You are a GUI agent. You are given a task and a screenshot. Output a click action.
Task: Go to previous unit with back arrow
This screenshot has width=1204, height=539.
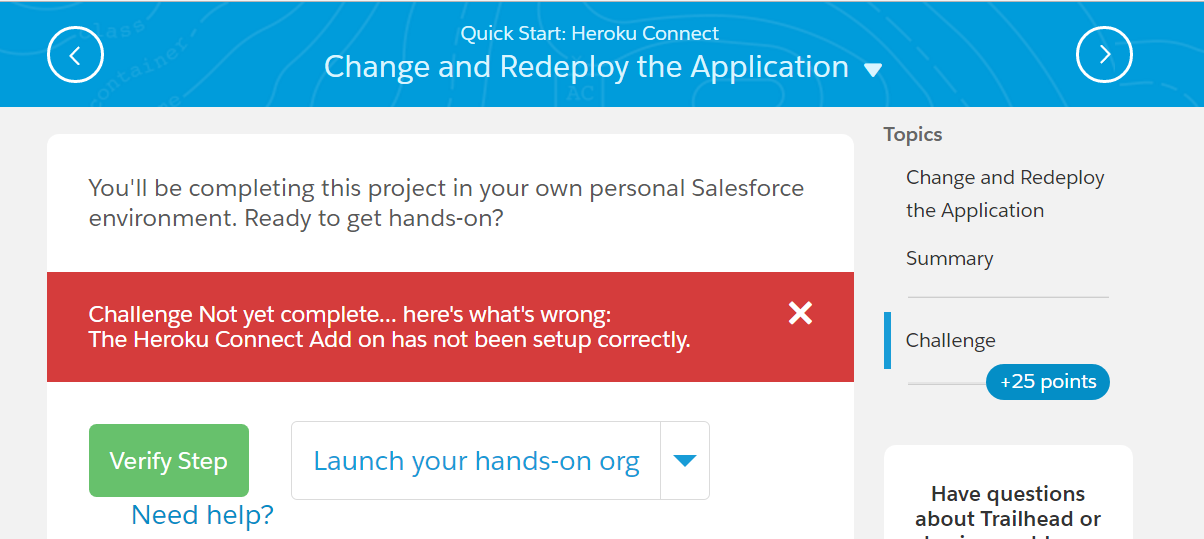point(75,55)
